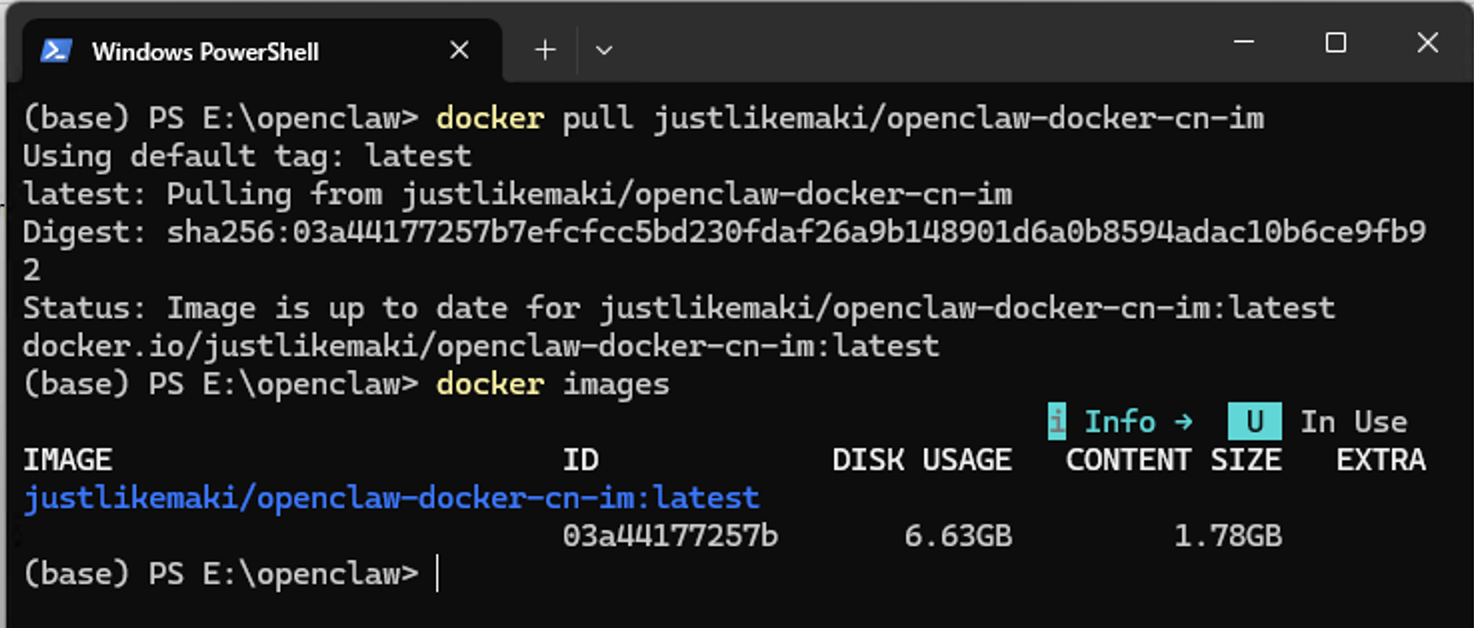Click the image ID 03a44177257b value
The width and height of the screenshot is (1474, 628).
point(670,536)
